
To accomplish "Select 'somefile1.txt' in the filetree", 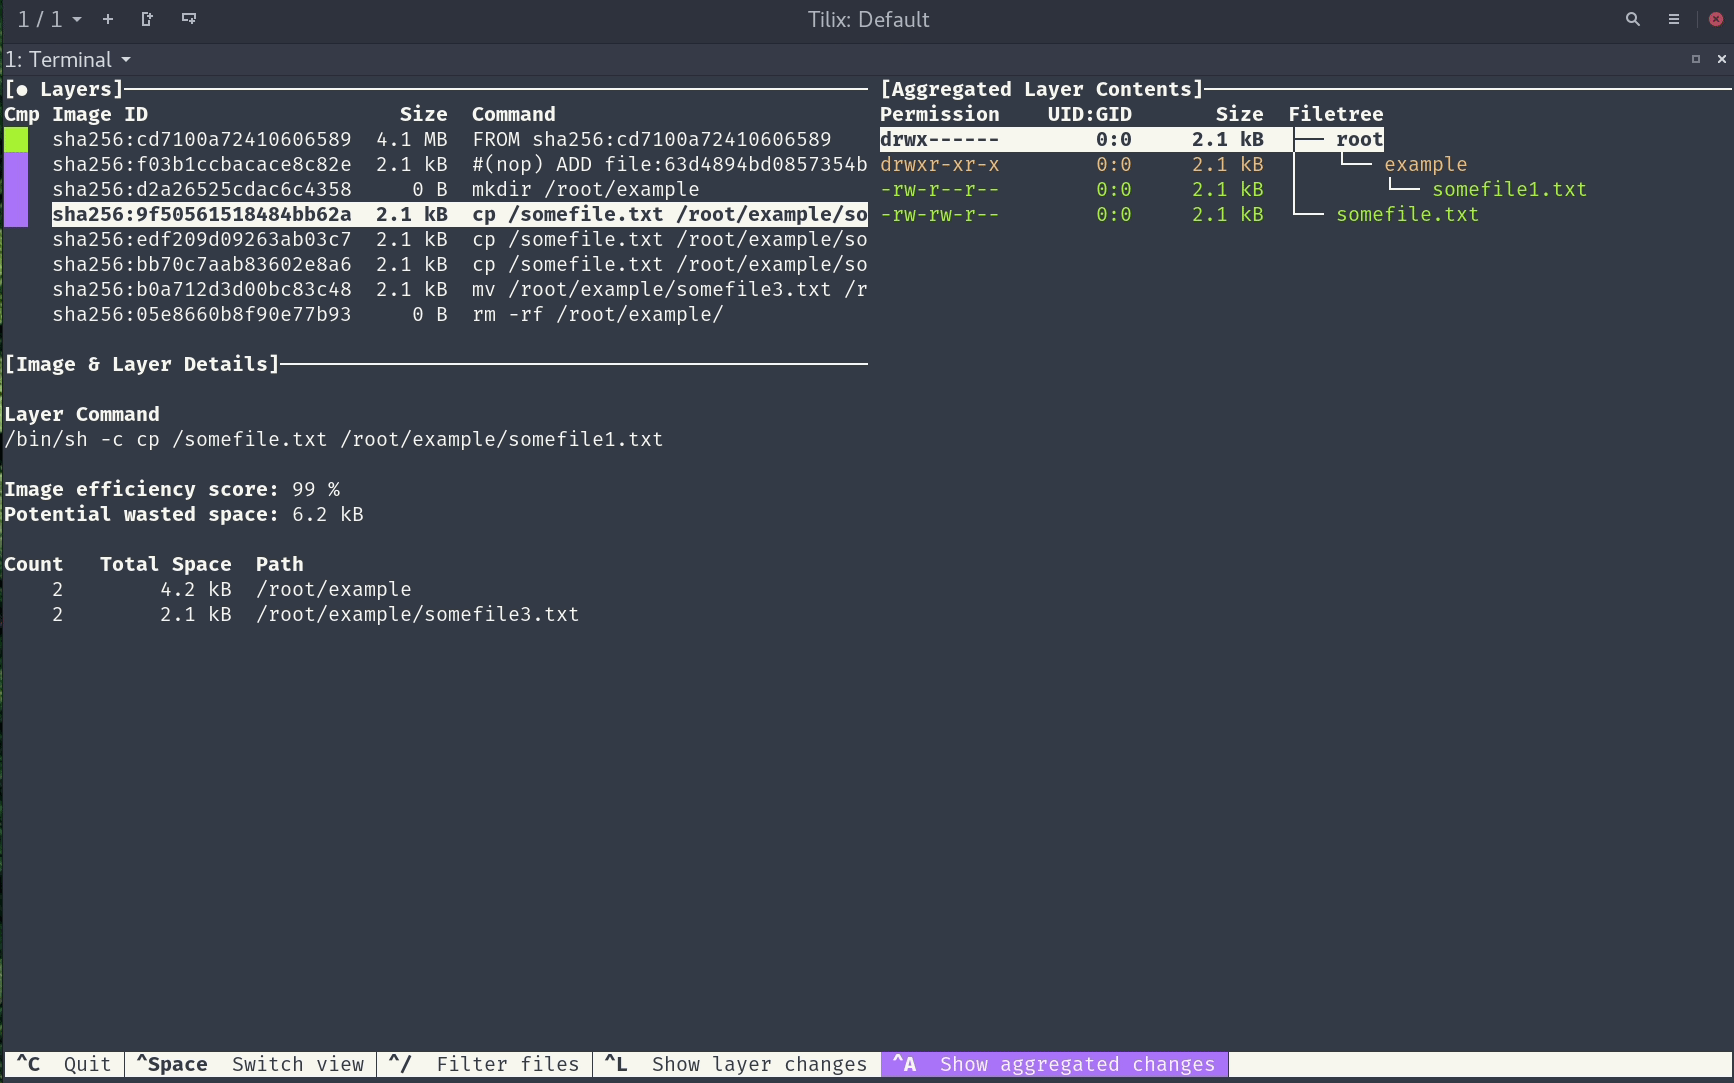I will [x=1508, y=189].
